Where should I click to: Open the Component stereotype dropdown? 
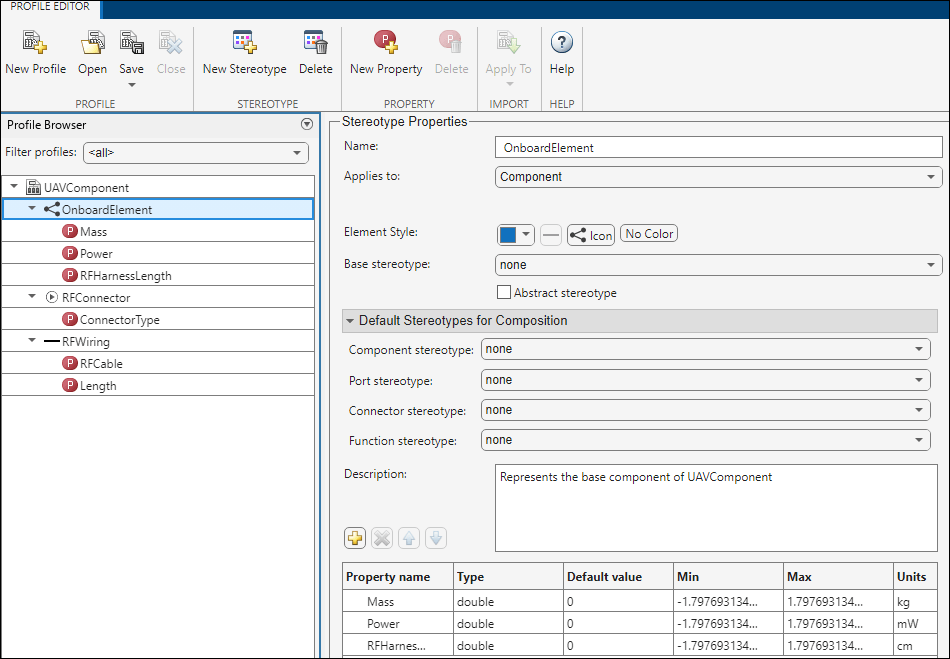pos(705,349)
